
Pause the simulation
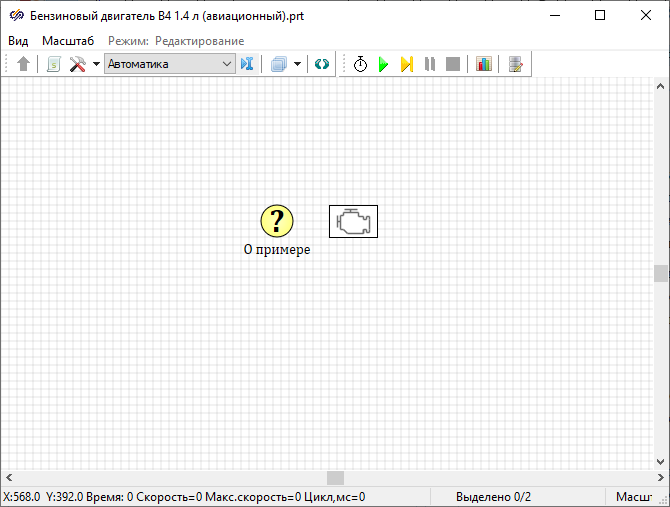(x=429, y=64)
